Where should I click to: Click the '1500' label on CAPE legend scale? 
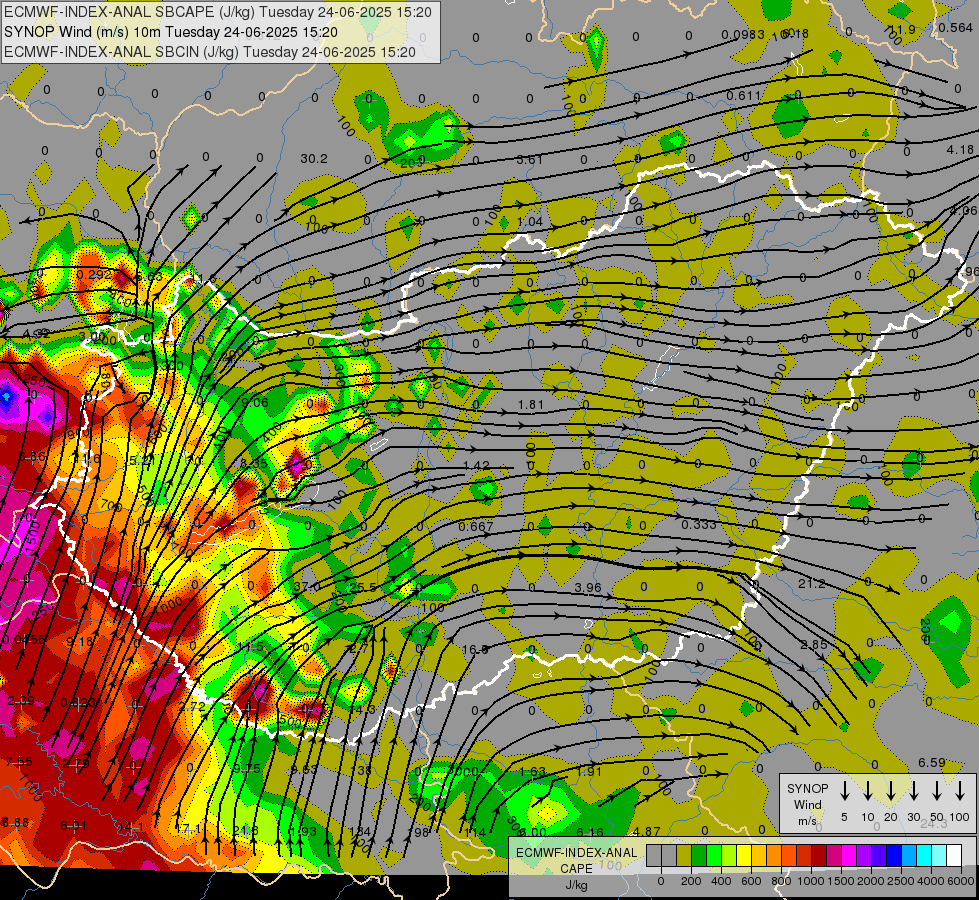click(x=841, y=881)
